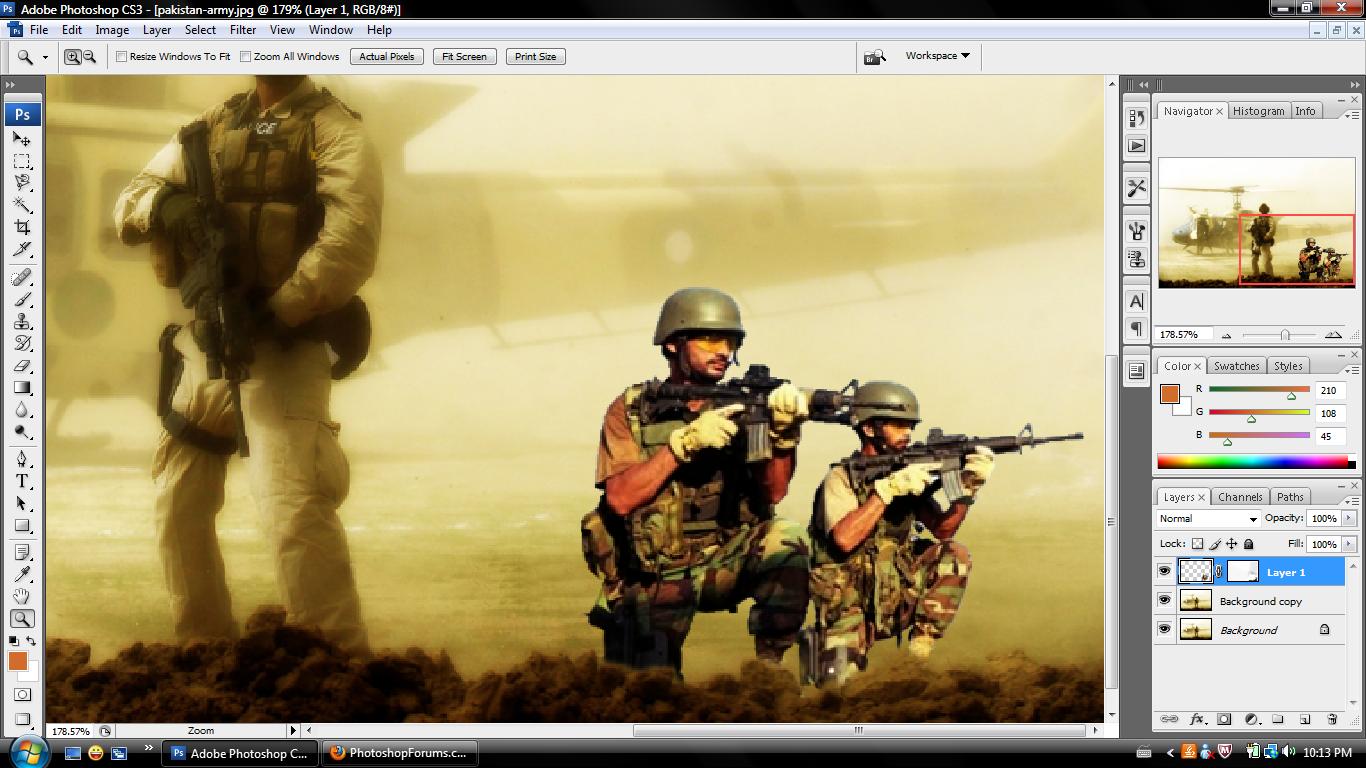The image size is (1366, 768).
Task: Click the Fit Screen button
Action: coord(464,57)
